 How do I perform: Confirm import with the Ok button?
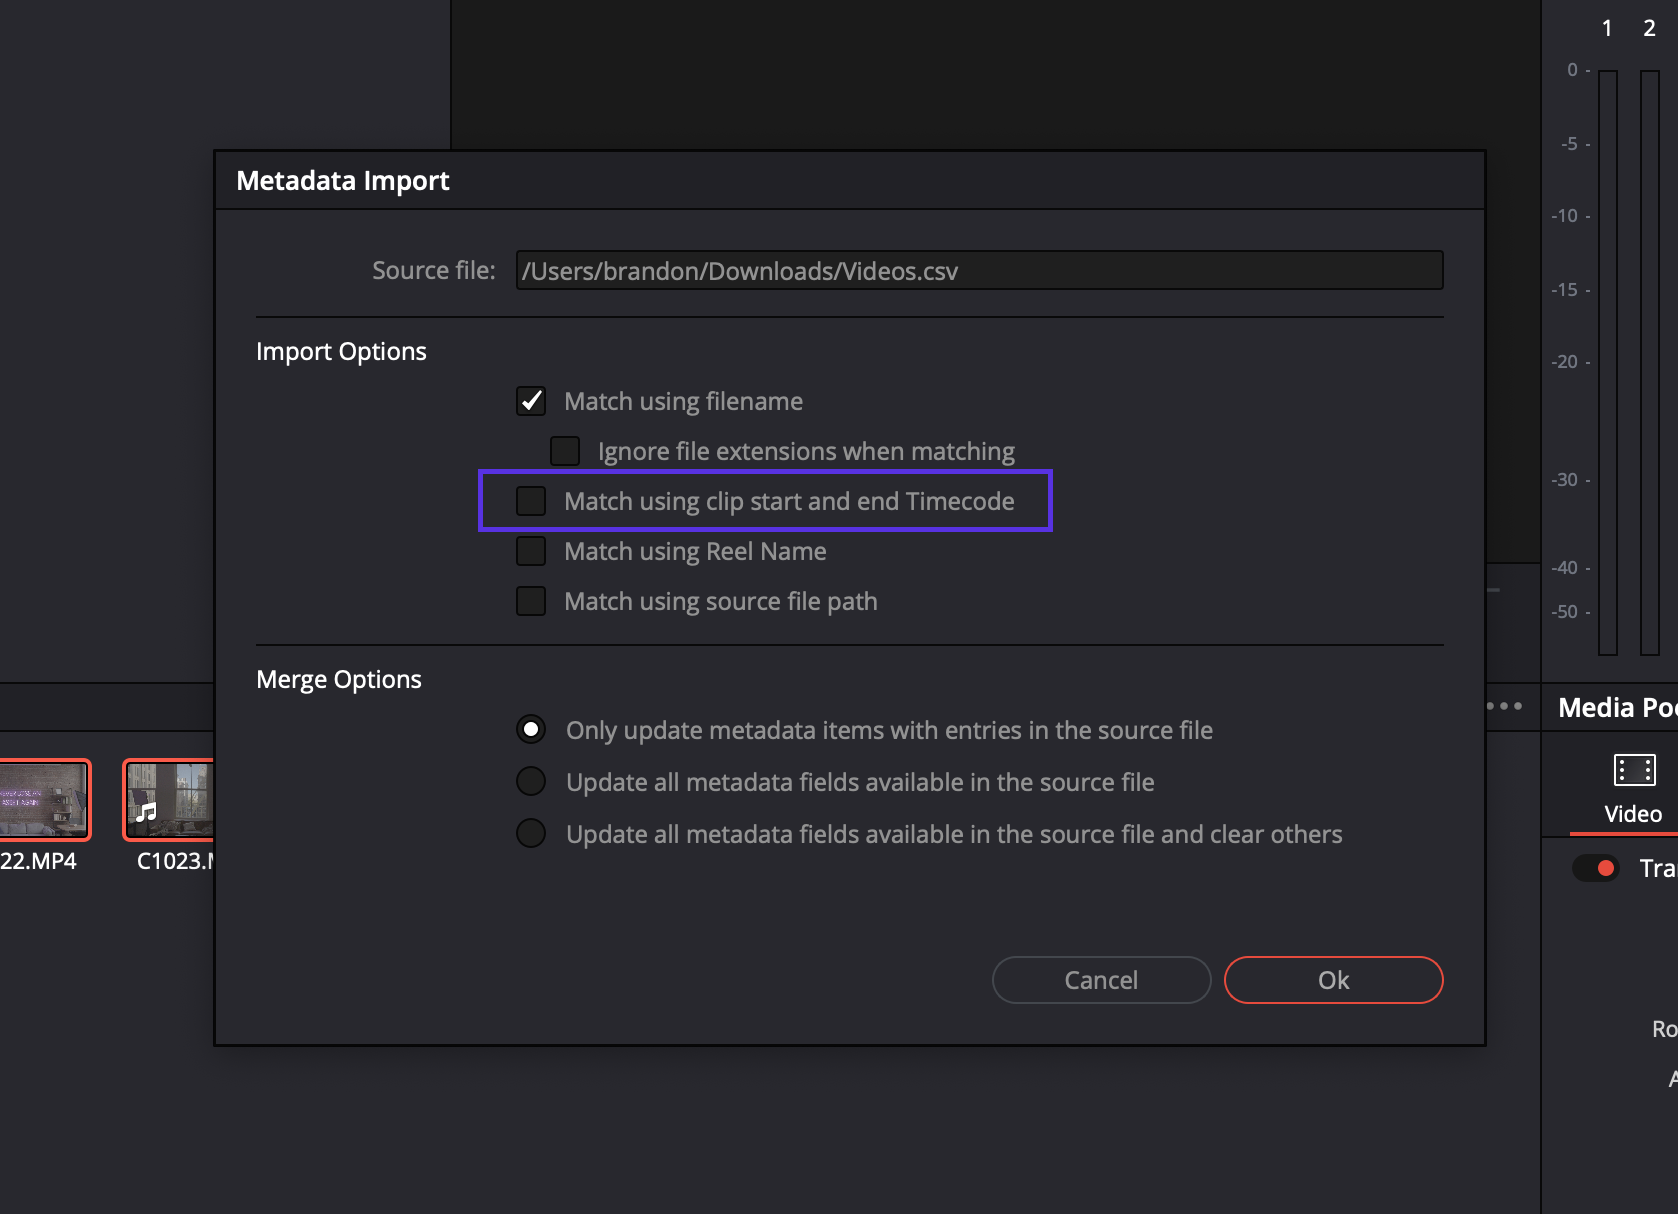[1333, 980]
